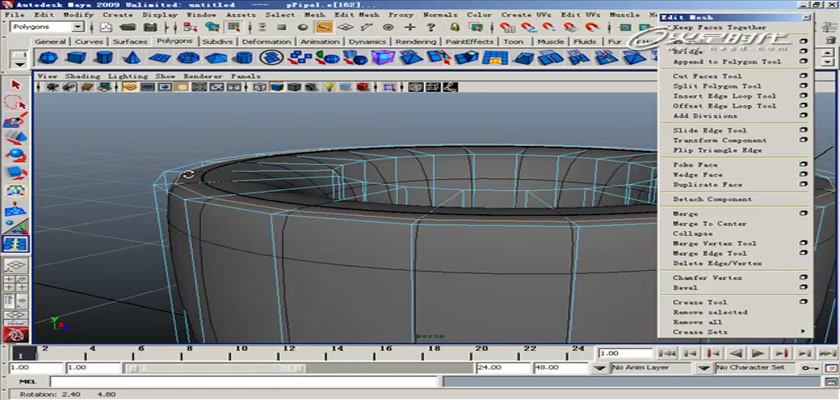Open the viewport Panels menu
Screen dimensions: 840x400
(x=245, y=76)
